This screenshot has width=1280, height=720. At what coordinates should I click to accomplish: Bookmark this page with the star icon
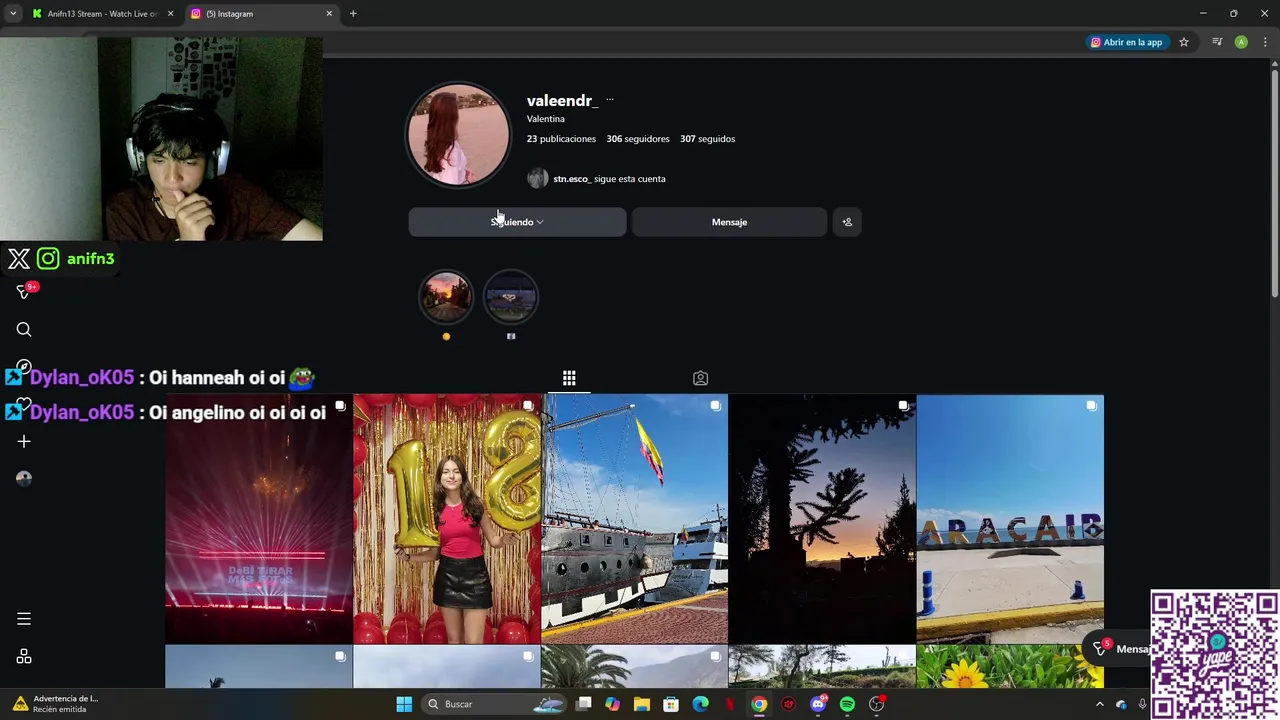tap(1184, 42)
